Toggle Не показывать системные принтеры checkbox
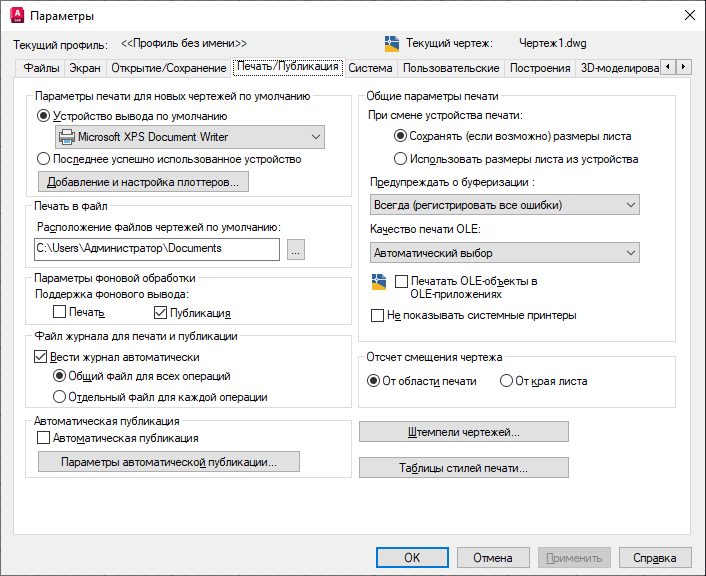The width and height of the screenshot is (706, 576). [378, 316]
